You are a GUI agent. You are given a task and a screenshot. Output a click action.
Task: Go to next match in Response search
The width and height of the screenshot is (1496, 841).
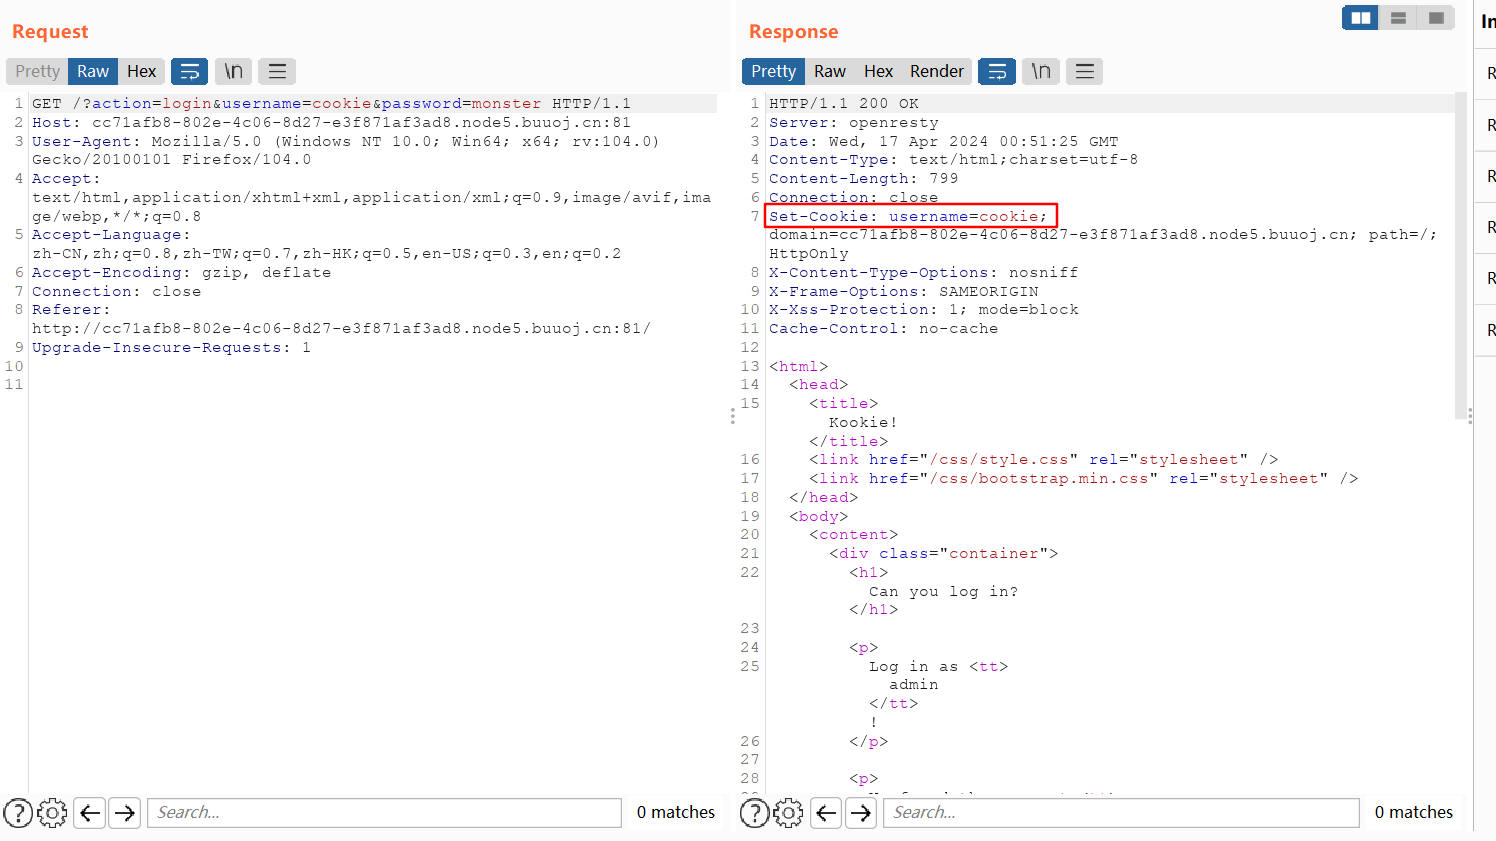861,813
